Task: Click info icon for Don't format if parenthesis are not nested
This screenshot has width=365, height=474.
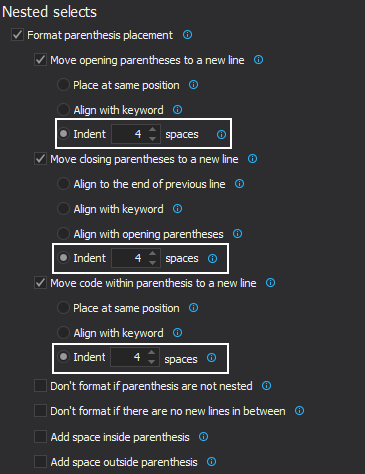Action: click(x=266, y=386)
